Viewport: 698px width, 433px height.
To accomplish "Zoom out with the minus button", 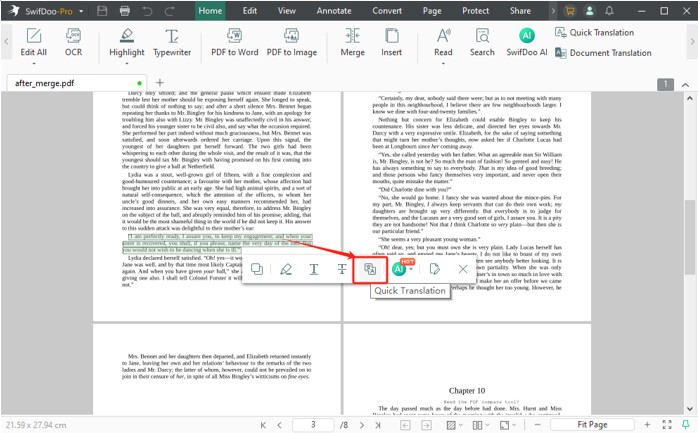I will 537,425.
